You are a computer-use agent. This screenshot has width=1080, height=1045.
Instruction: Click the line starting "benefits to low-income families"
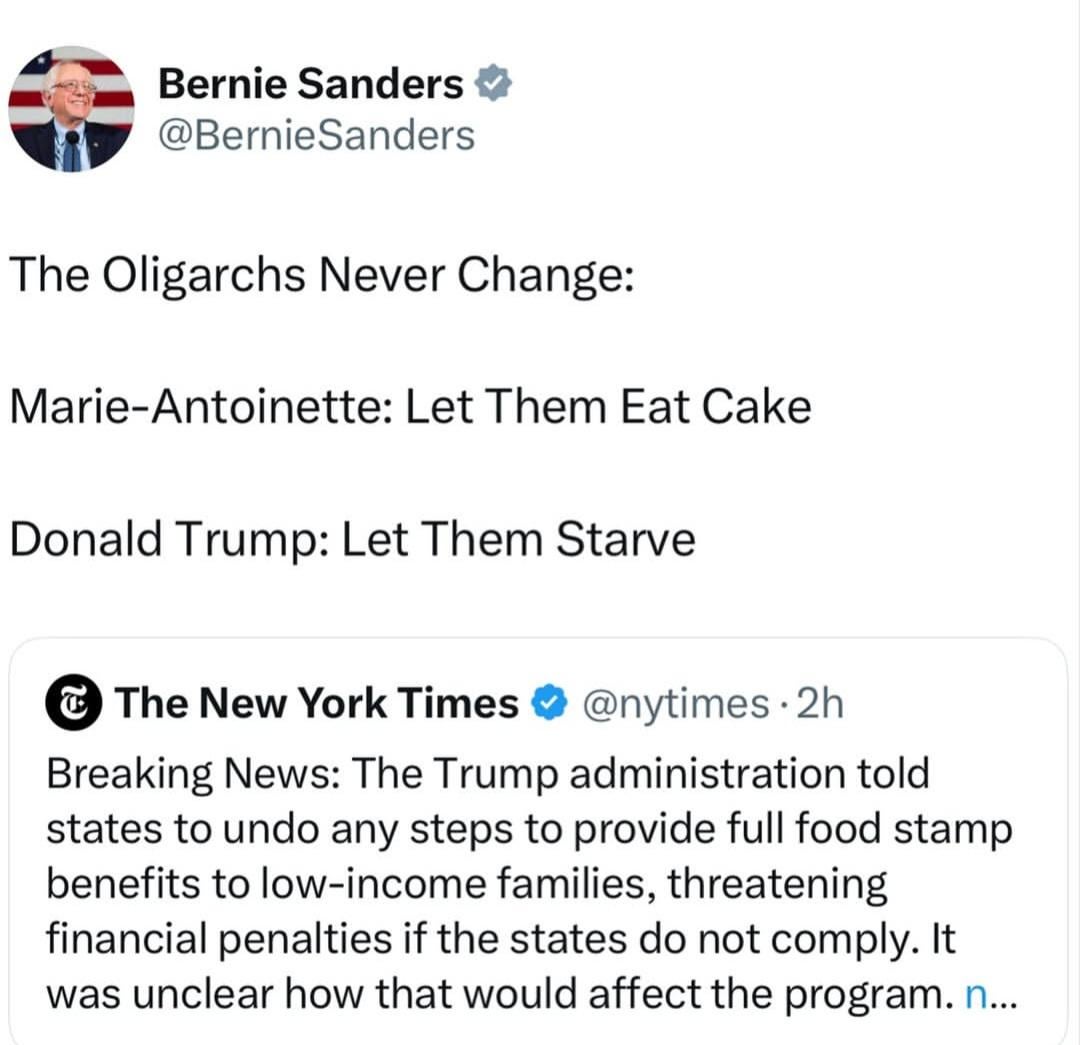468,884
